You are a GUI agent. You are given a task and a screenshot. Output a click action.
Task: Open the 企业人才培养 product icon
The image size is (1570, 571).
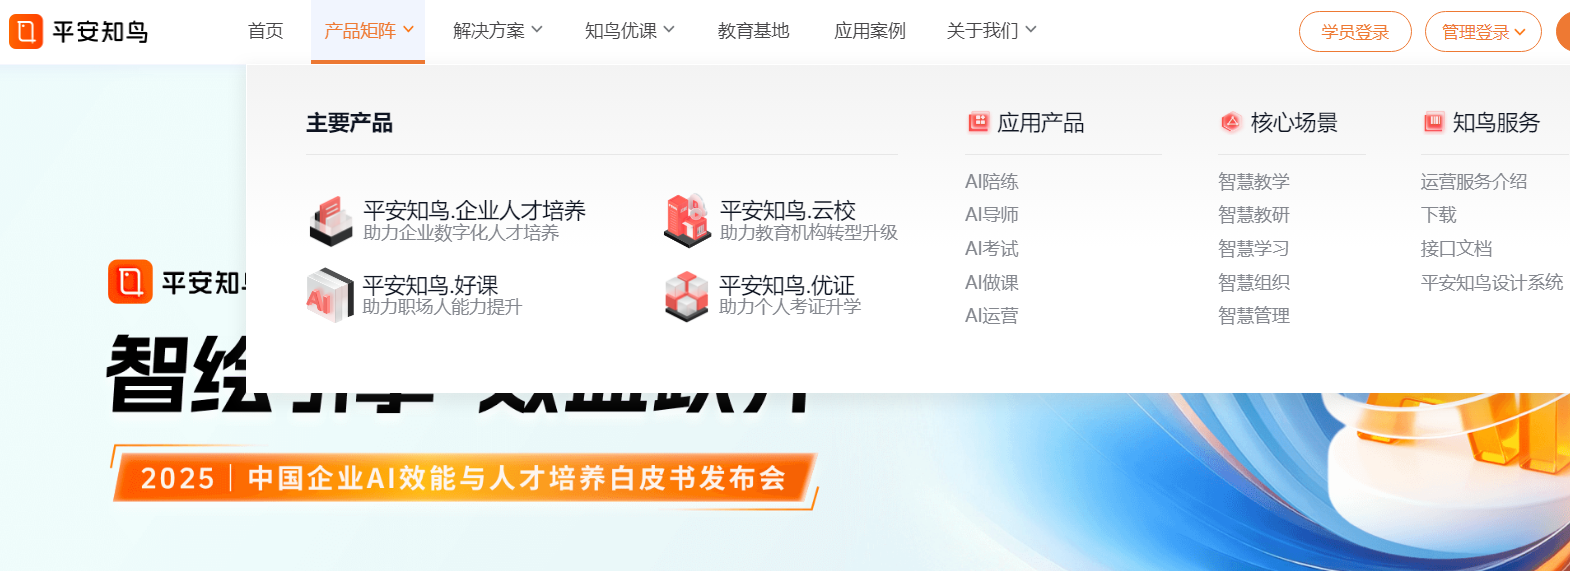click(331, 221)
